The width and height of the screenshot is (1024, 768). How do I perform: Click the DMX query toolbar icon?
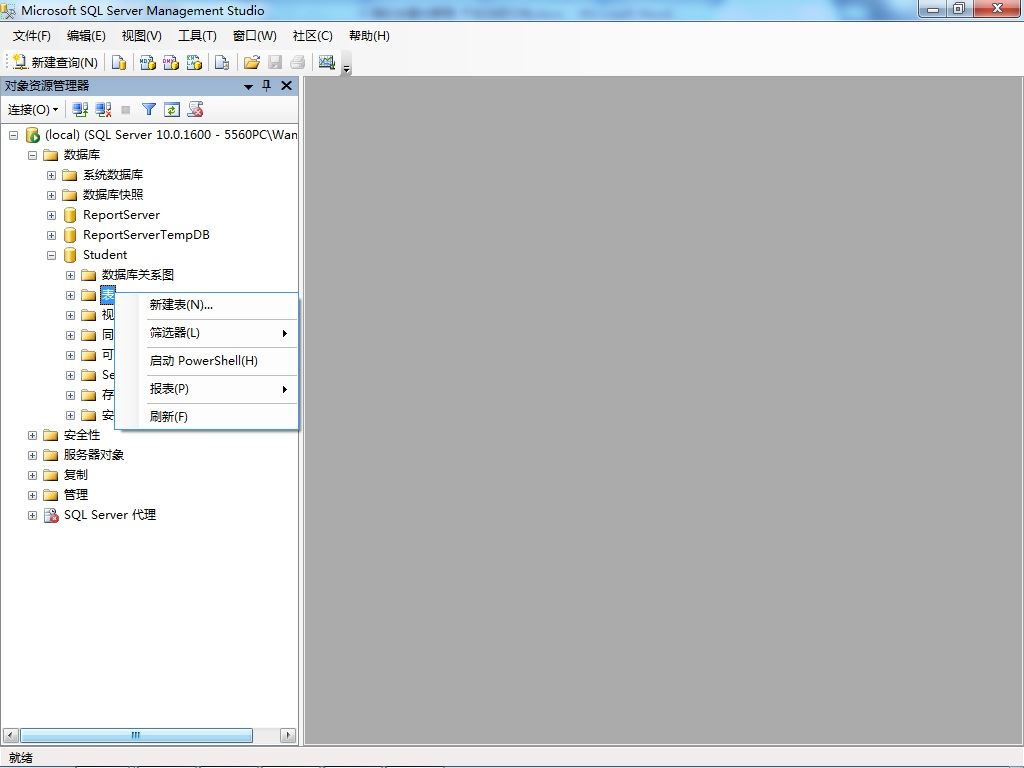point(171,62)
